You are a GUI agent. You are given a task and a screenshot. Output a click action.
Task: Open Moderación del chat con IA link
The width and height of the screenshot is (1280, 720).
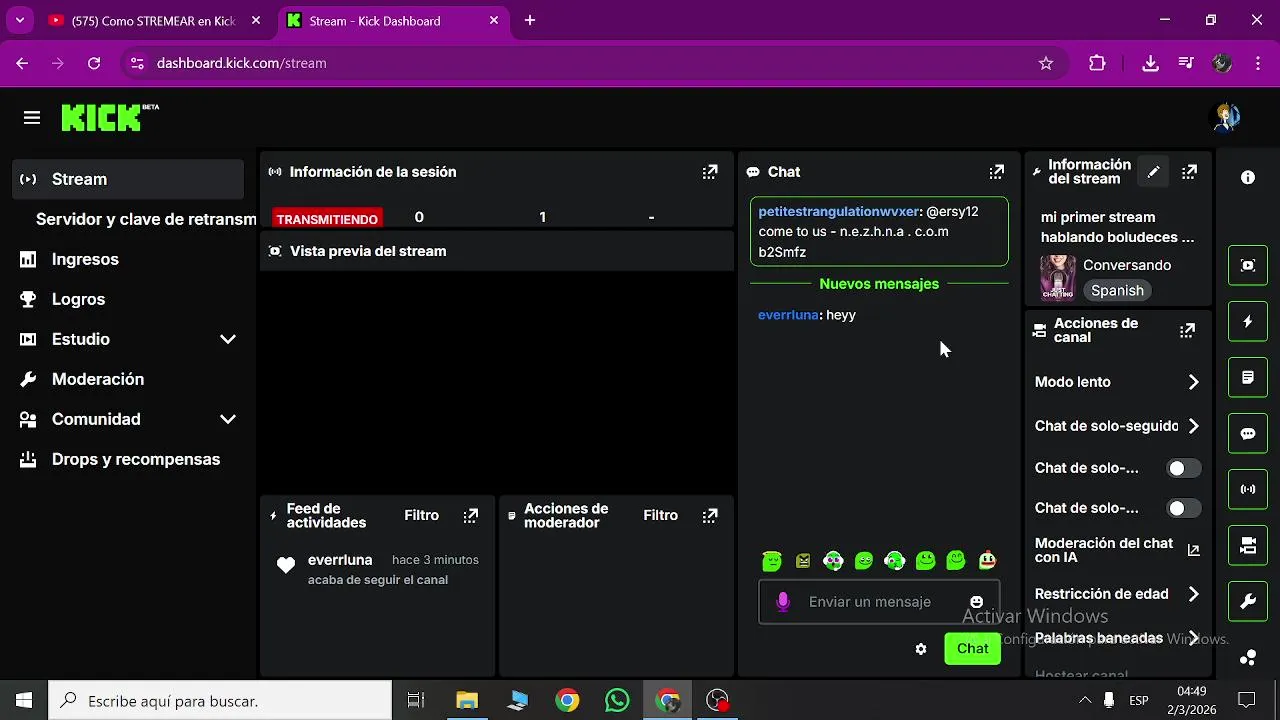click(x=1116, y=550)
